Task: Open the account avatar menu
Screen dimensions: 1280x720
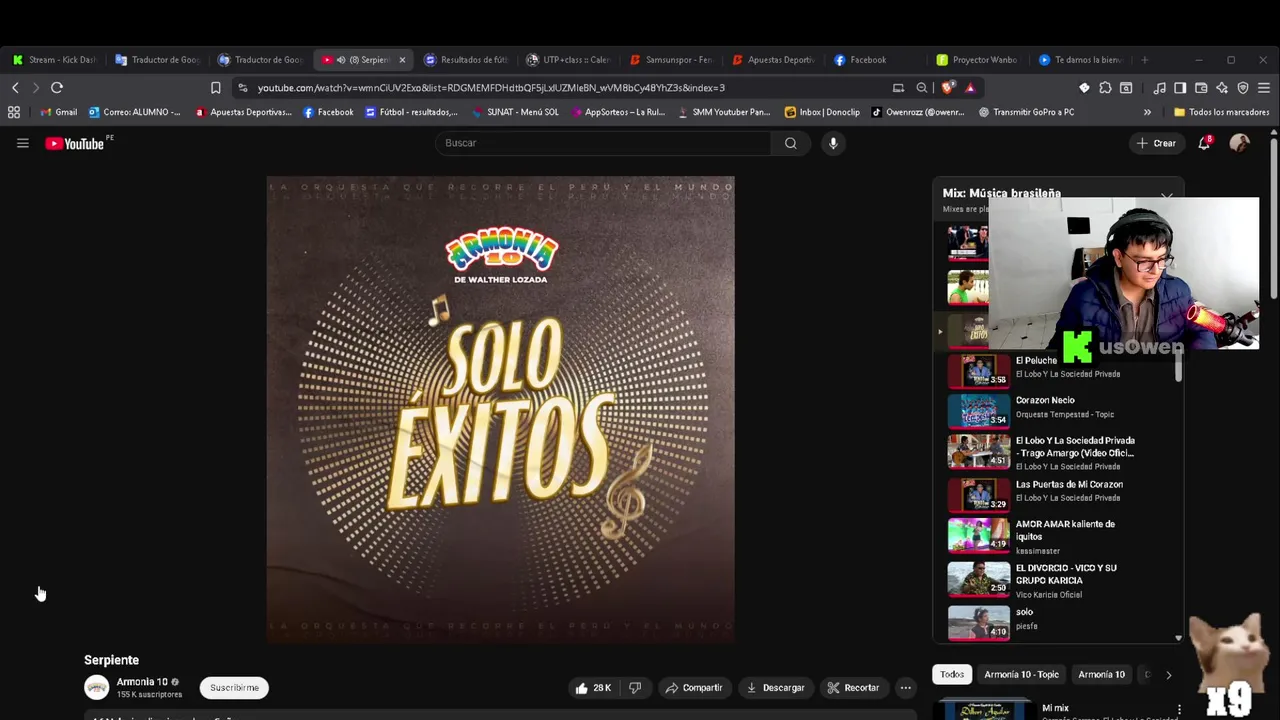Action: [x=1240, y=143]
